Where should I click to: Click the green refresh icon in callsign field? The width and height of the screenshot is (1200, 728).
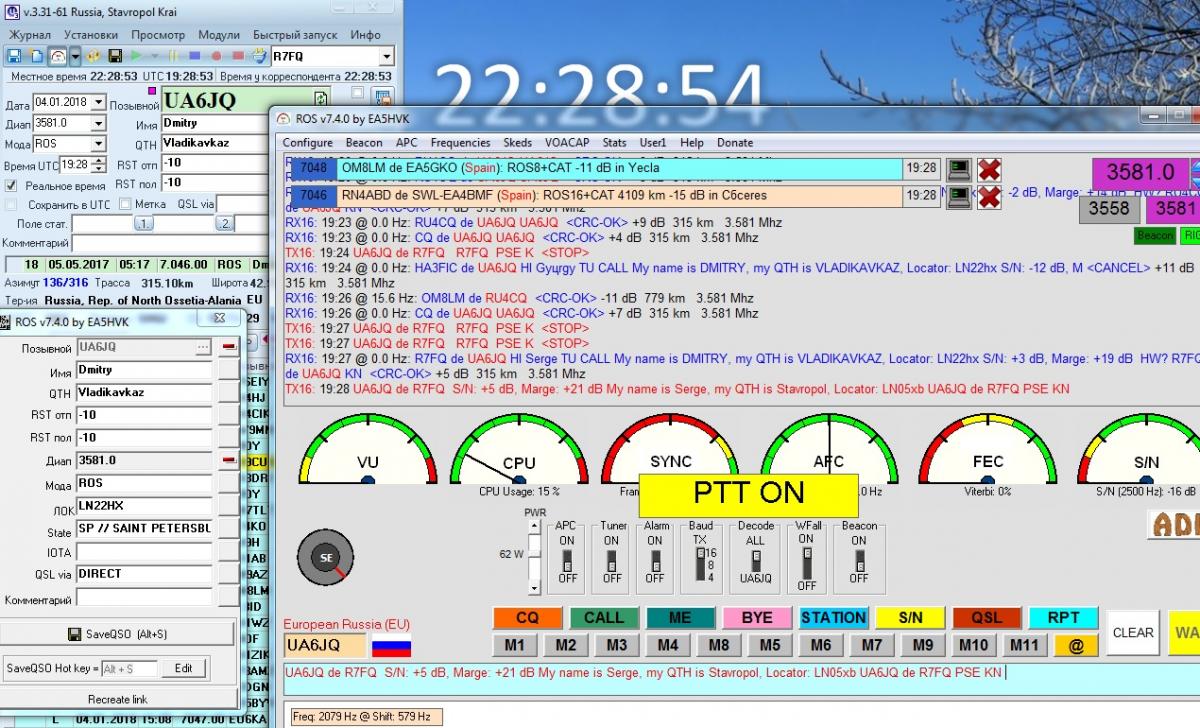pos(320,100)
